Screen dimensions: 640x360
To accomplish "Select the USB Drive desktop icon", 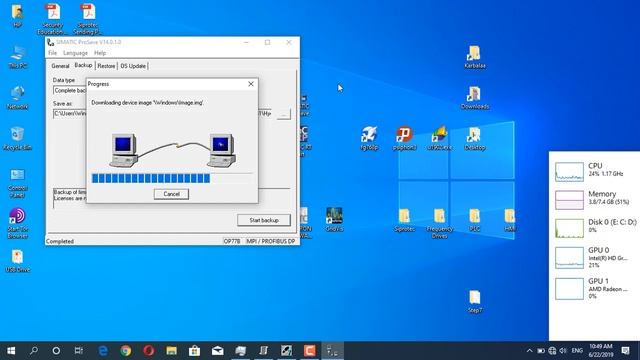I will [x=17, y=261].
